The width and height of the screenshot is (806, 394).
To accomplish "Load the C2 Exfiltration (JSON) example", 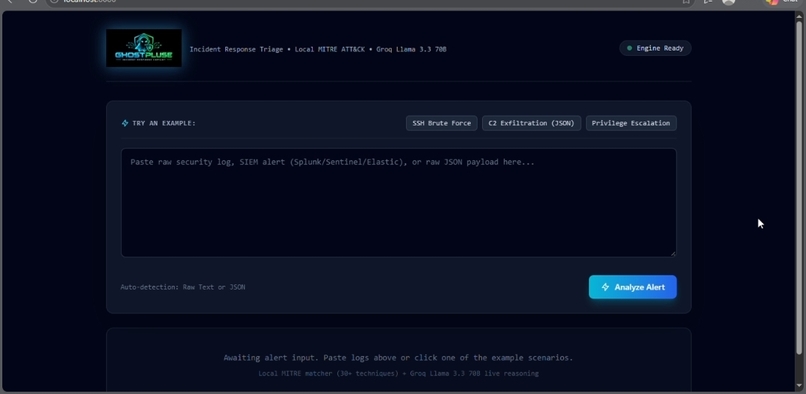I will 531,123.
